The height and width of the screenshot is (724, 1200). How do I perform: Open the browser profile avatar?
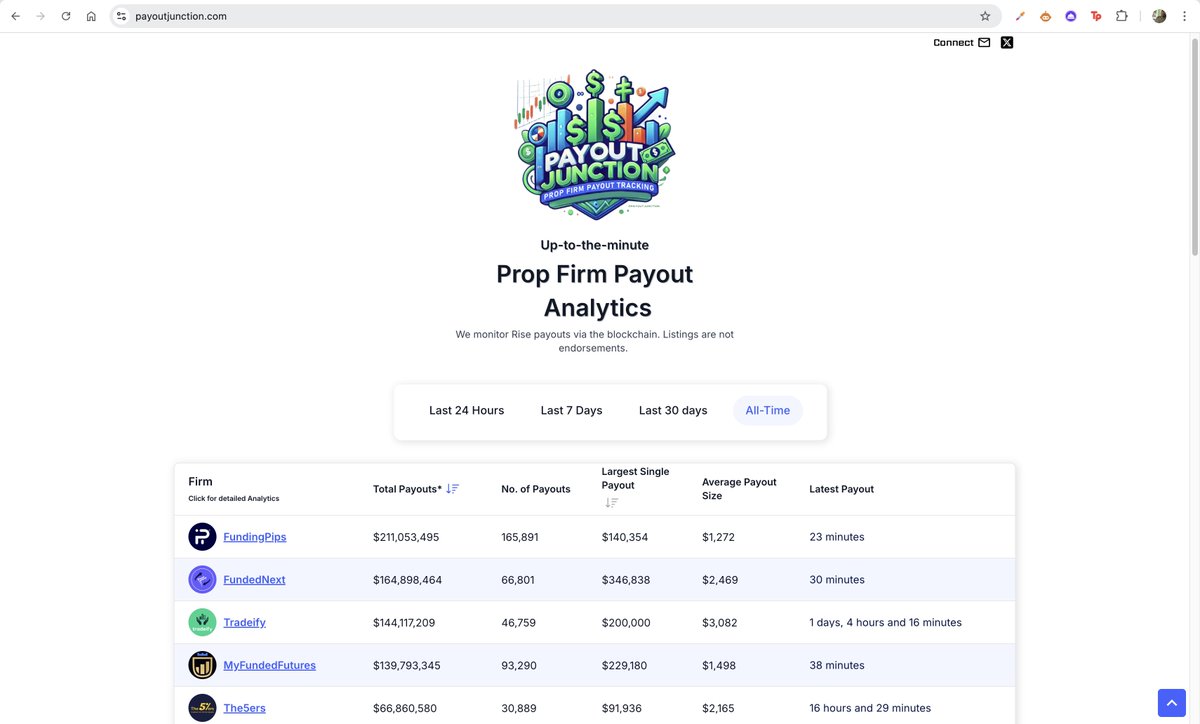(1159, 16)
